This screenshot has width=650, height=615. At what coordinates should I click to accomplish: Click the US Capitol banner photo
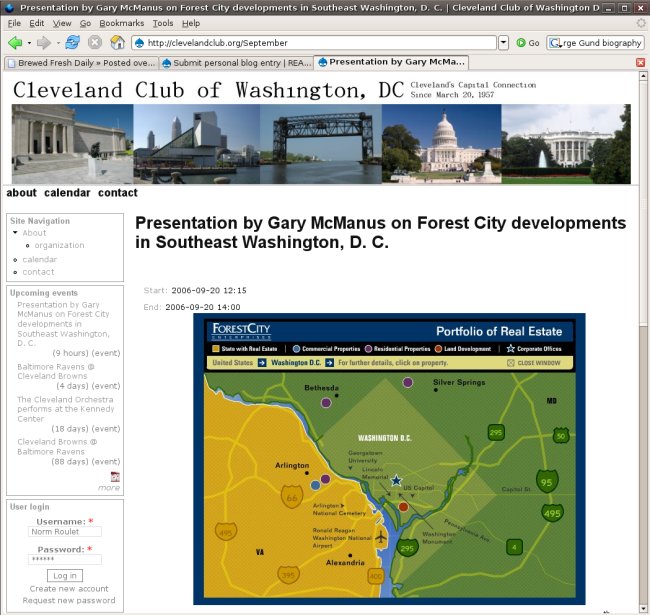tap(441, 144)
